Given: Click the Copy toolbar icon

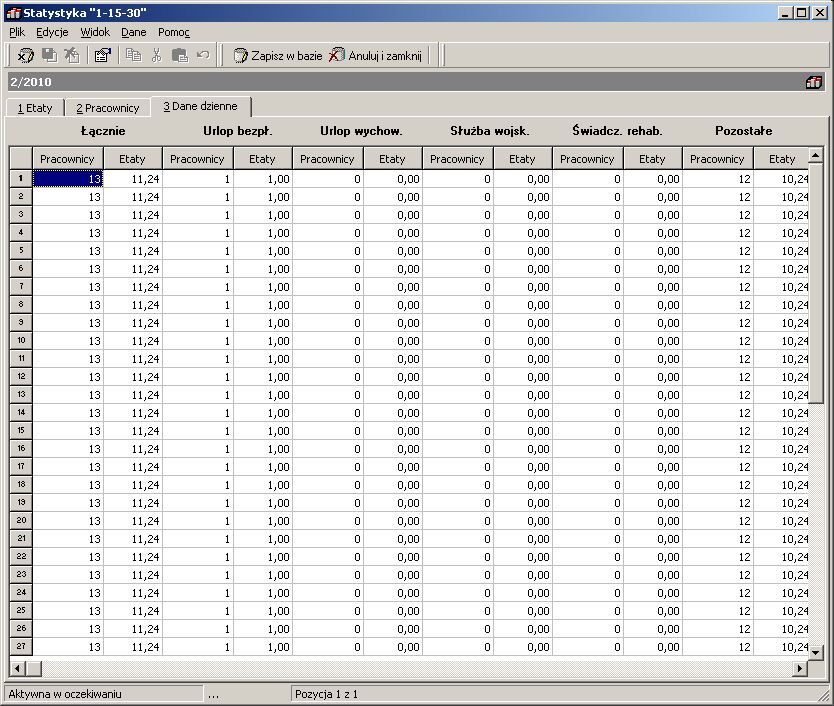Looking at the screenshot, I should [133, 55].
